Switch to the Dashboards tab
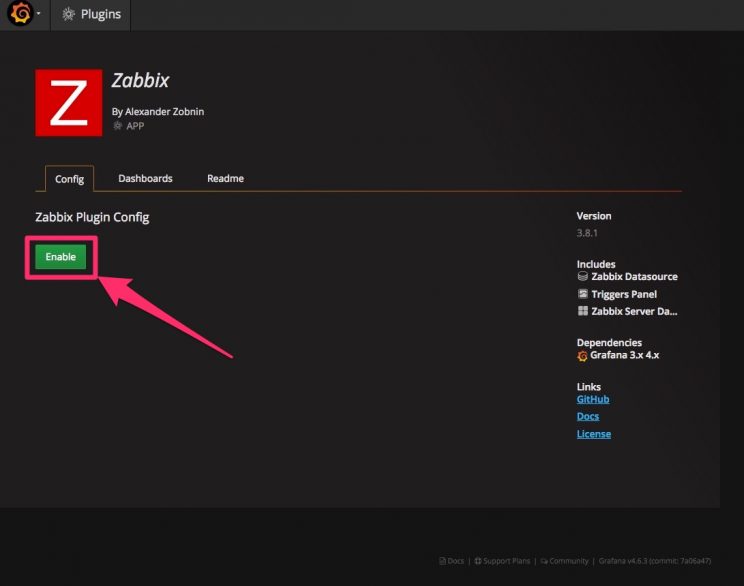744x586 pixels. pos(145,179)
